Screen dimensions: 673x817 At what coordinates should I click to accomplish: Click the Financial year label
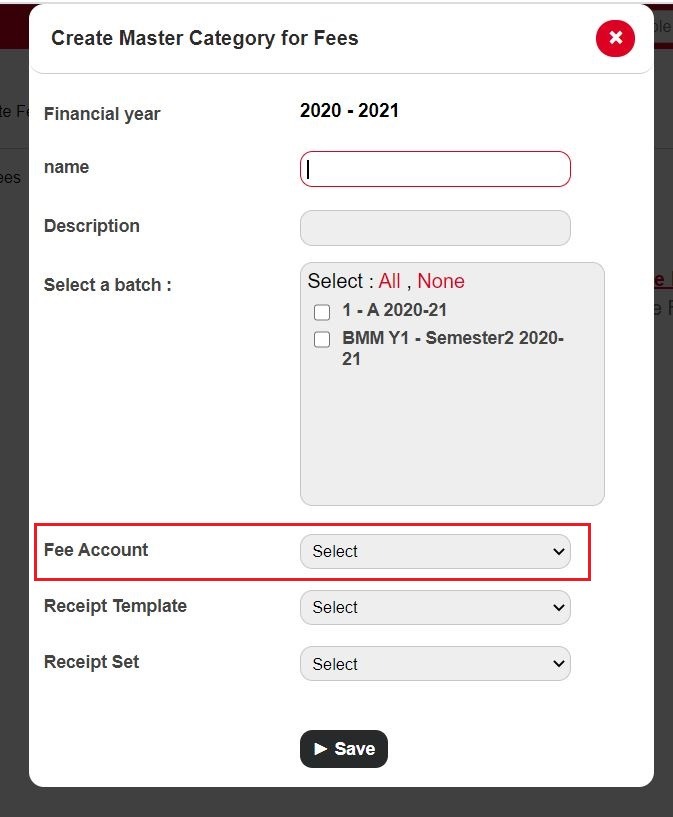click(102, 114)
